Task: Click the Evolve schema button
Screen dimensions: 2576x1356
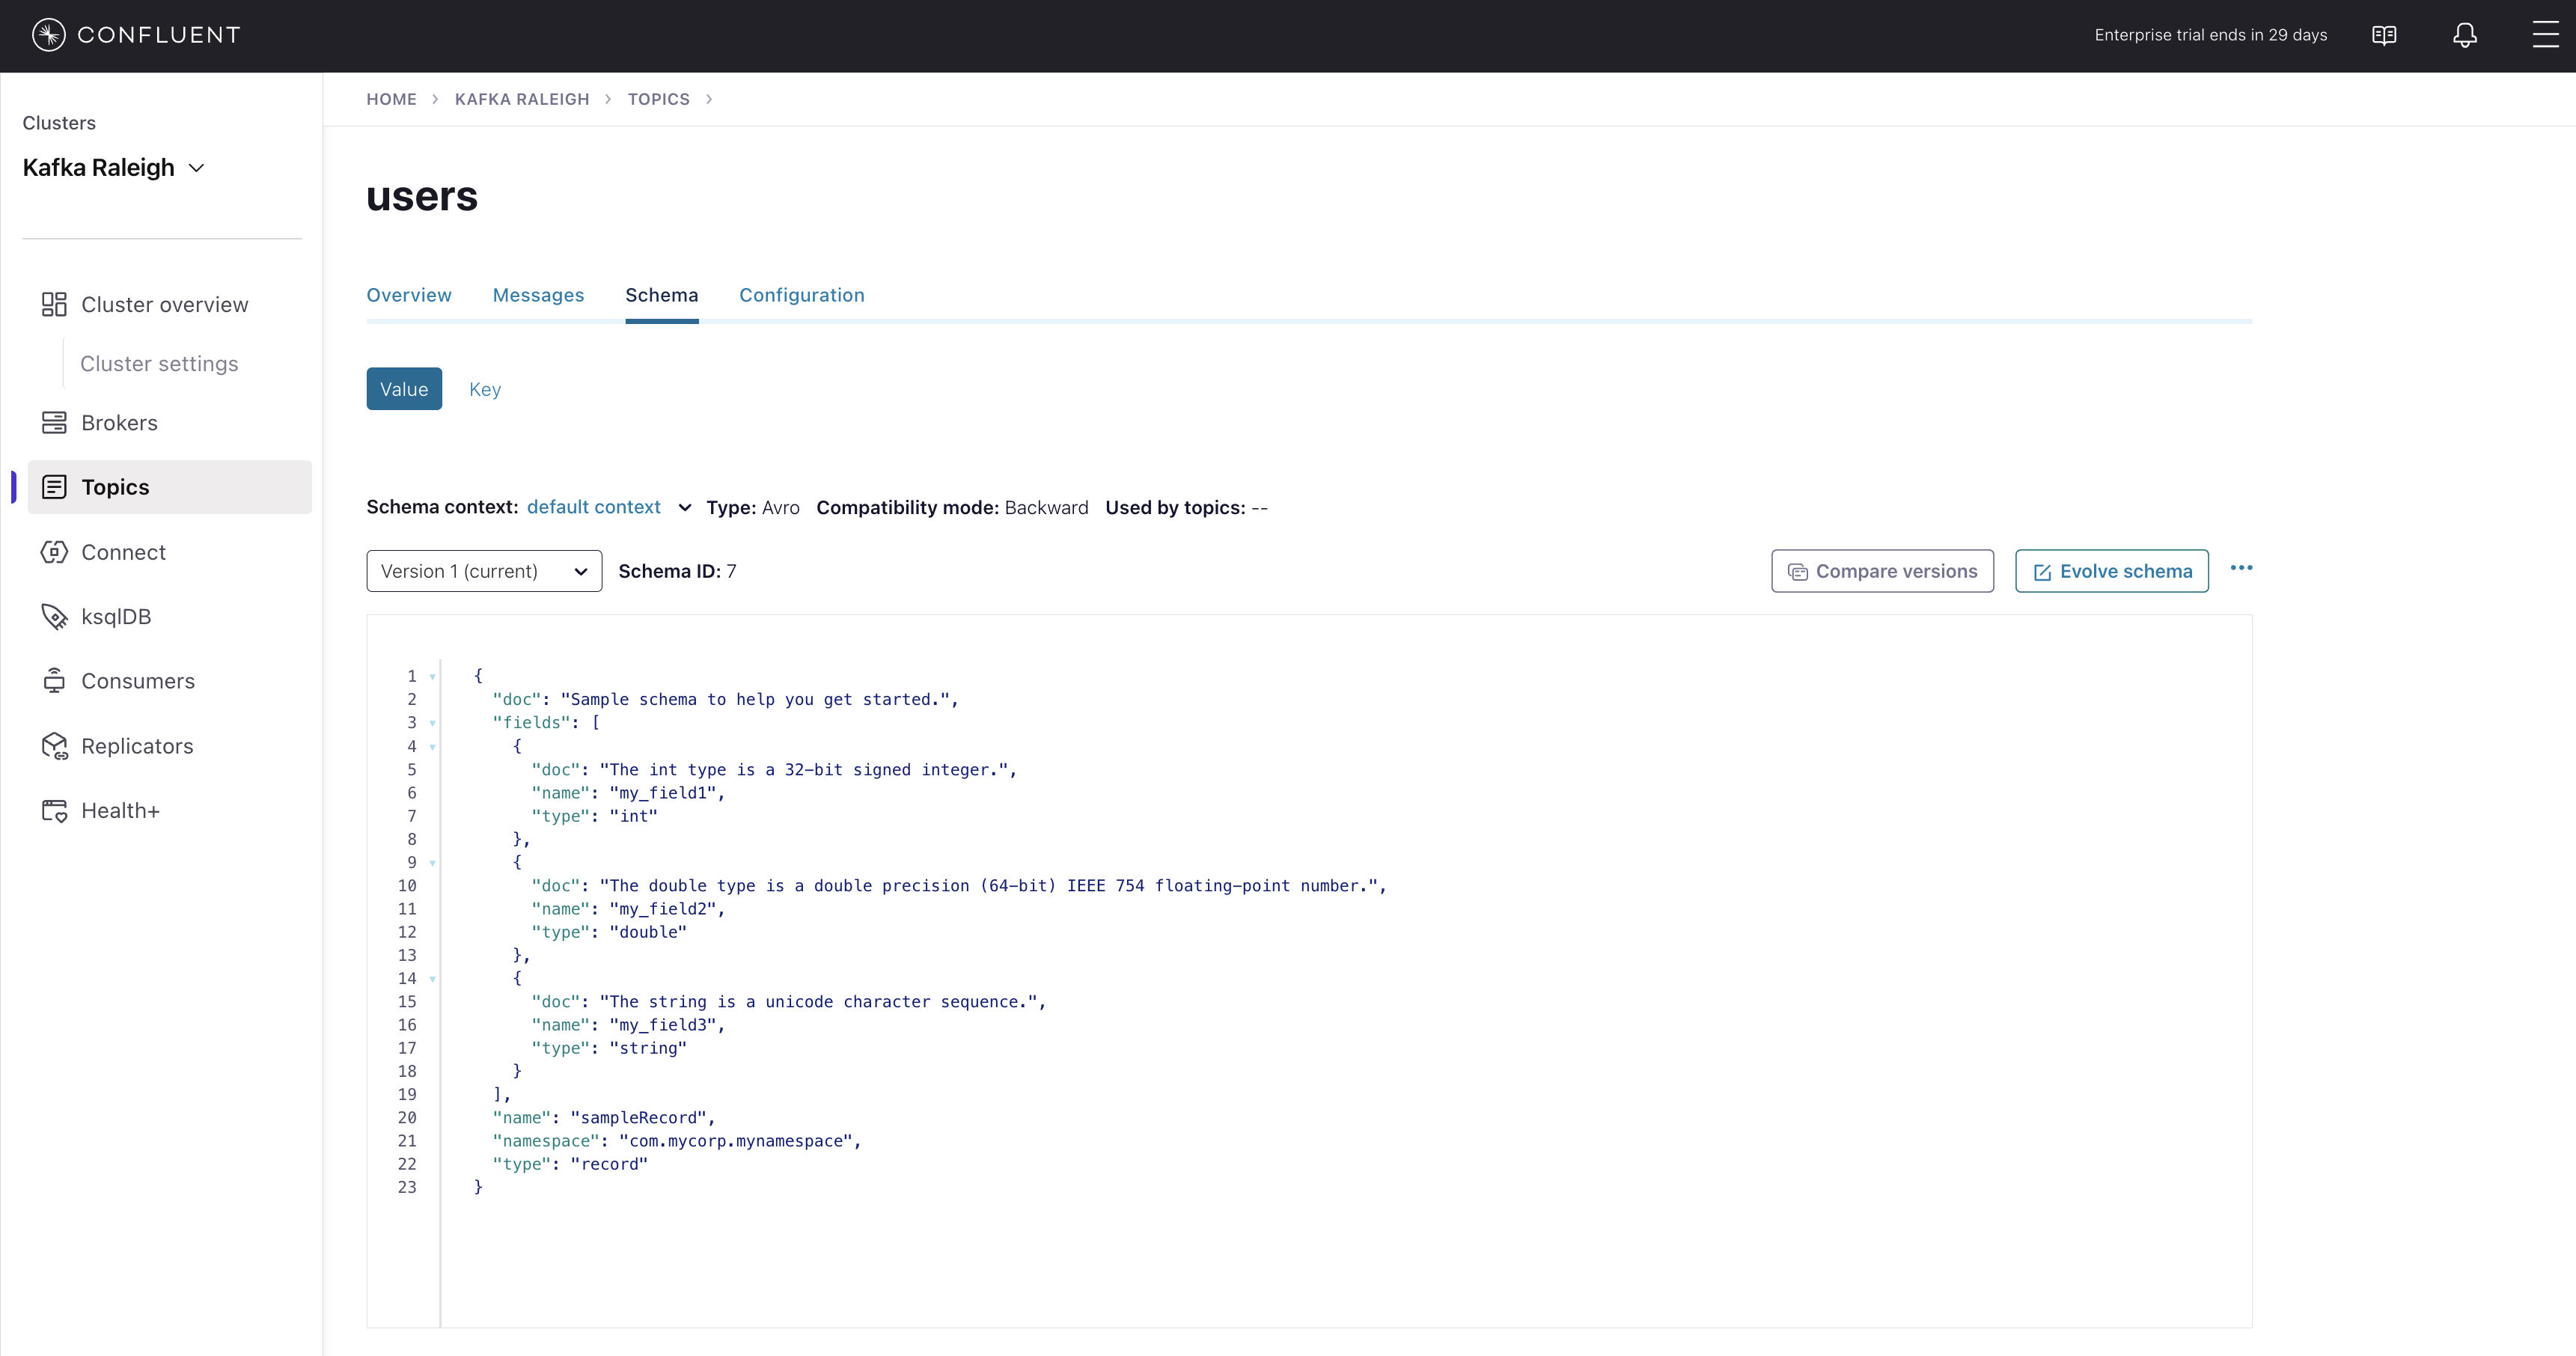Action: (x=2111, y=571)
